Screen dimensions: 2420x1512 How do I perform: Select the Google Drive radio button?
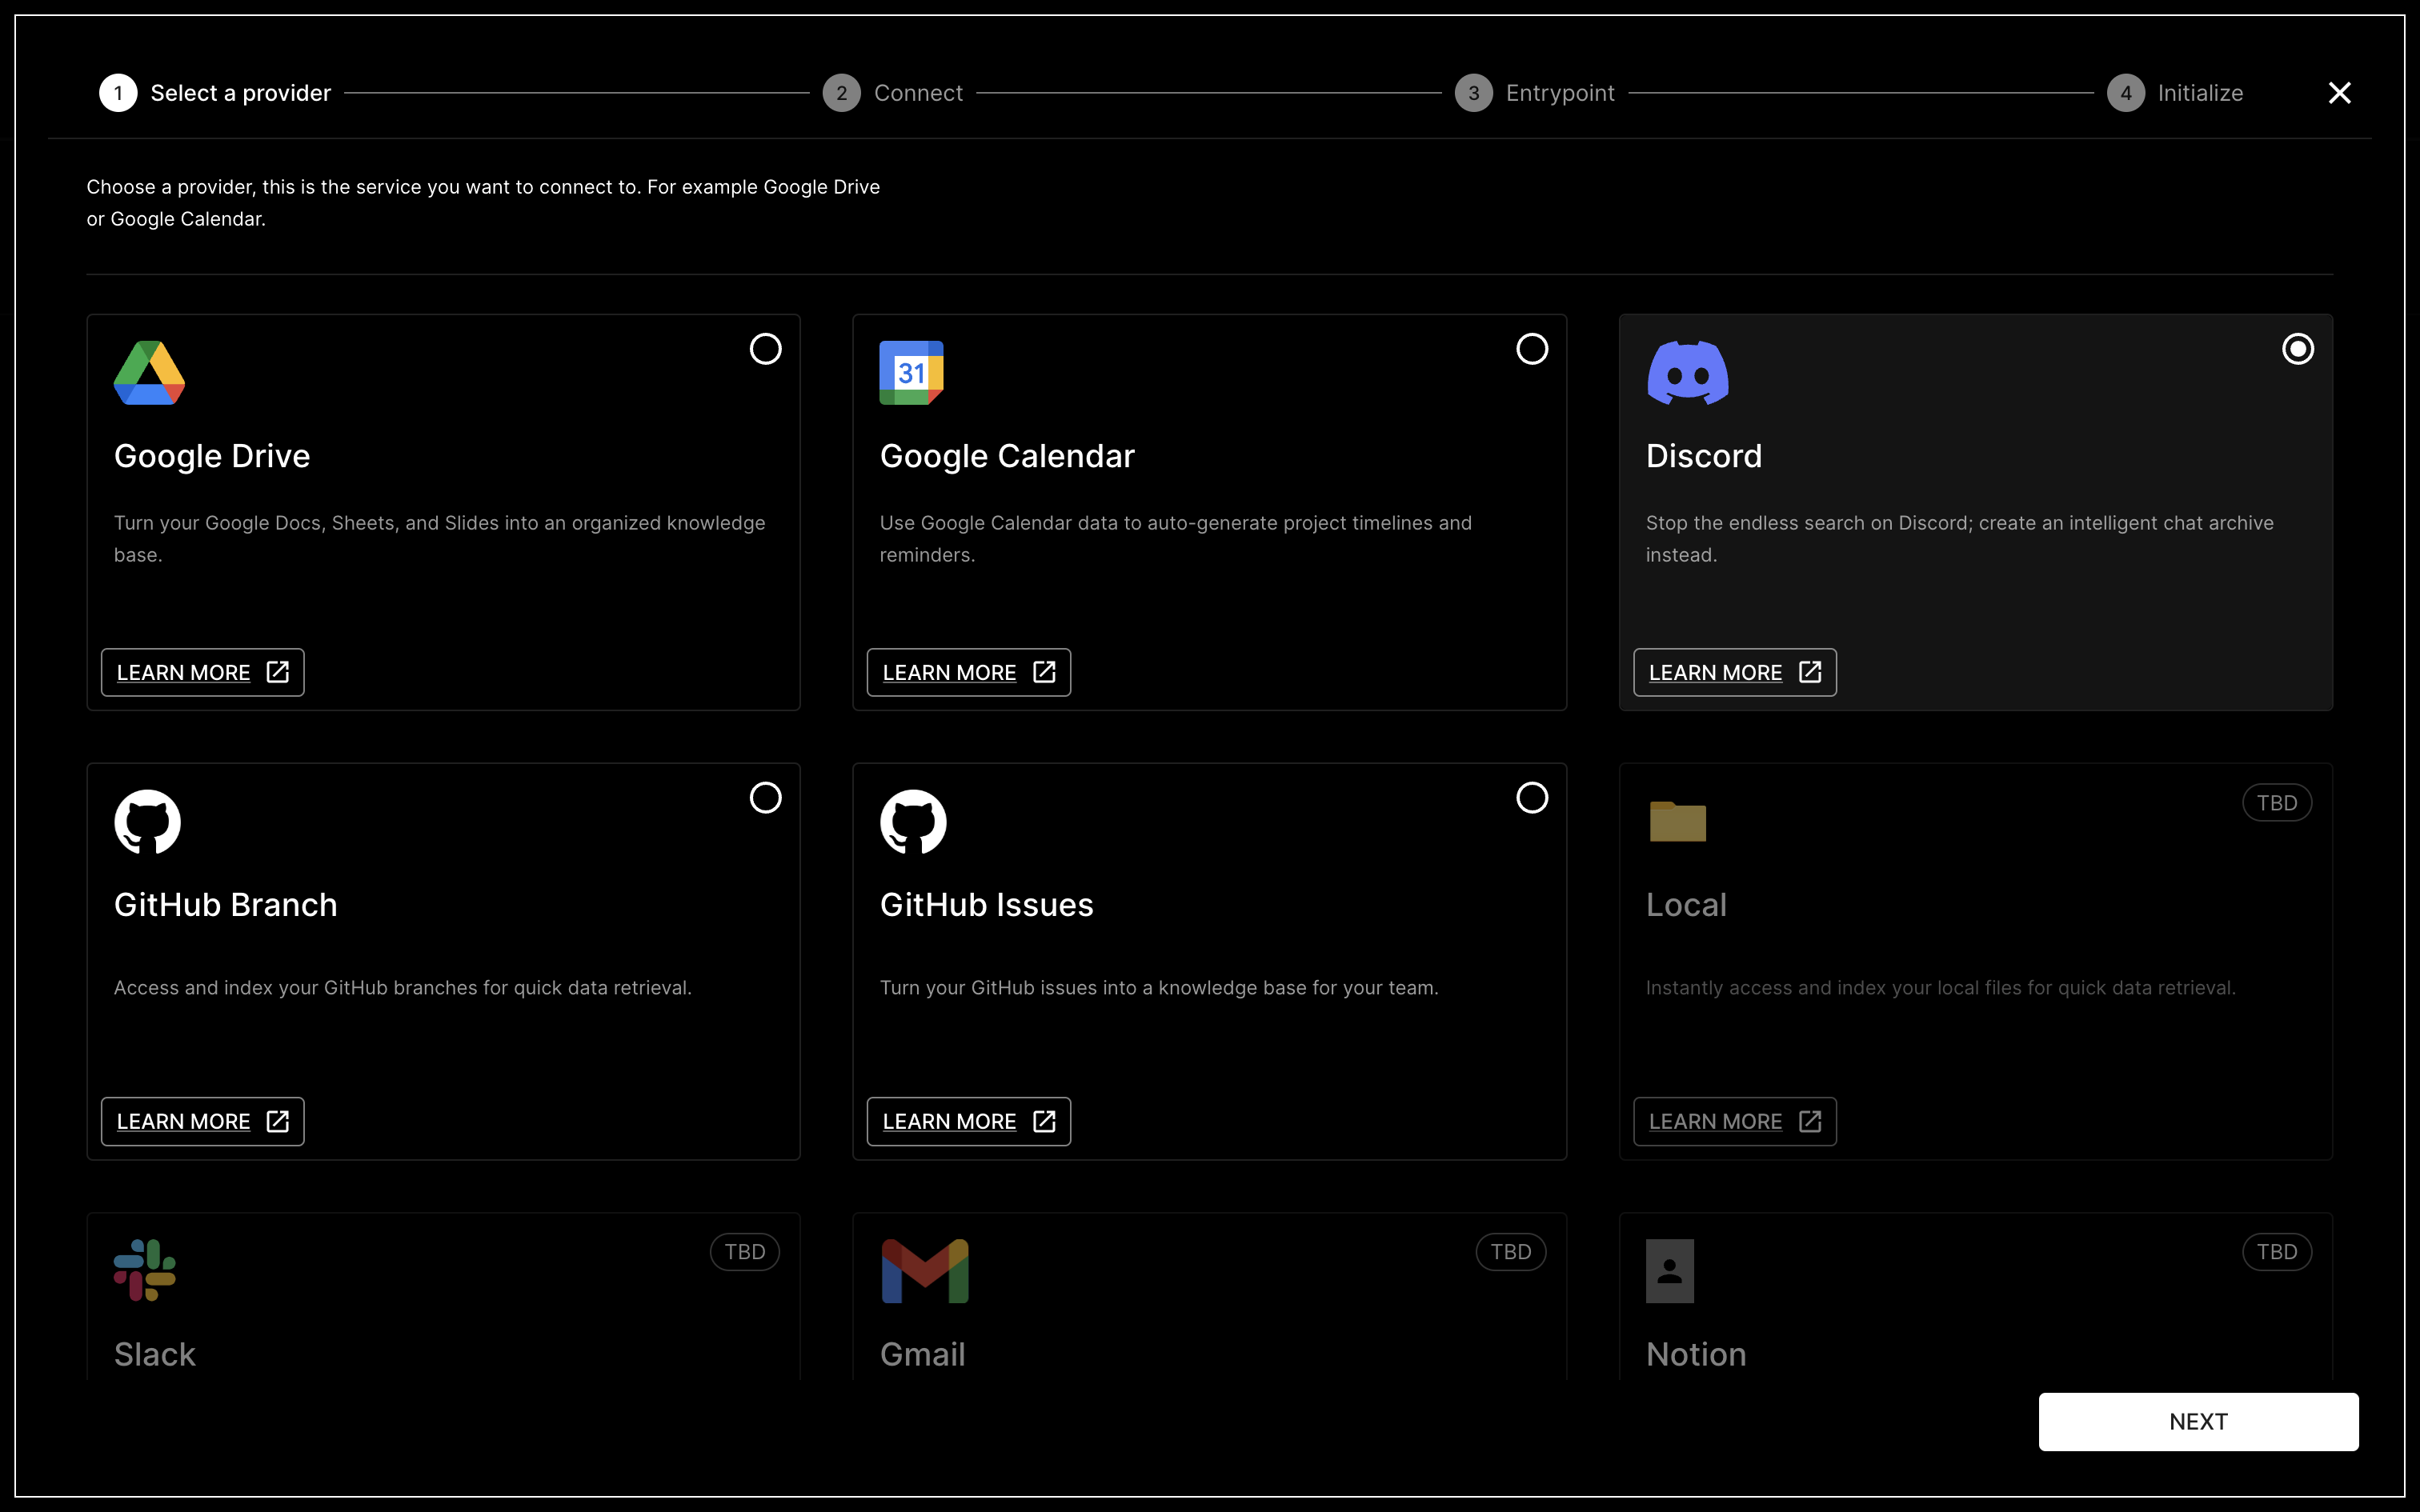tap(765, 349)
